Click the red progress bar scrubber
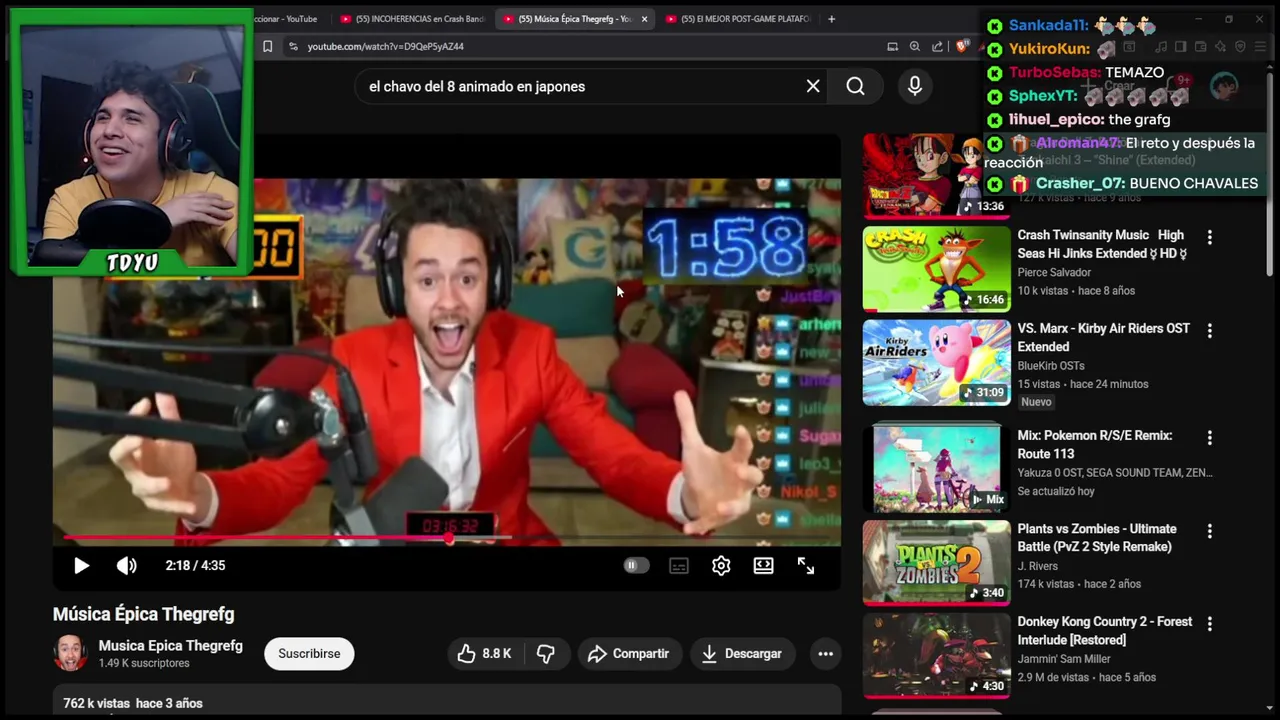 449,538
